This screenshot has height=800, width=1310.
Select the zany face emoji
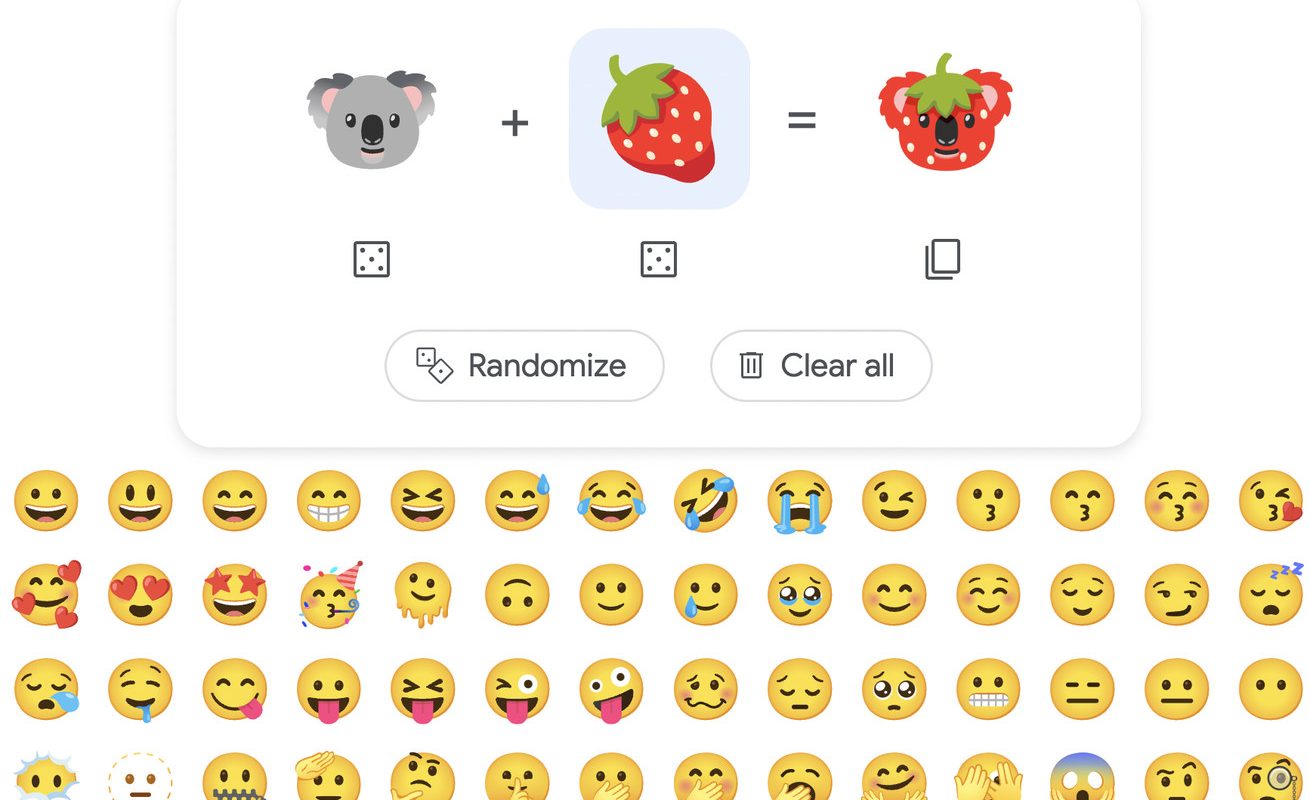click(612, 690)
